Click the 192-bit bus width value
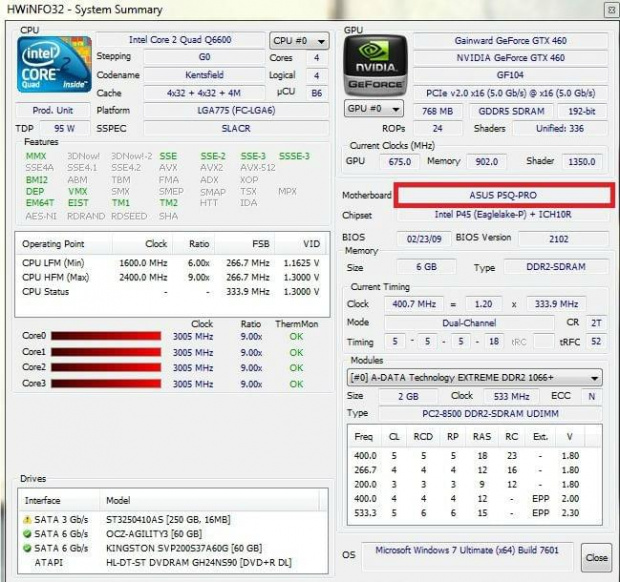620x582 pixels. coord(582,111)
